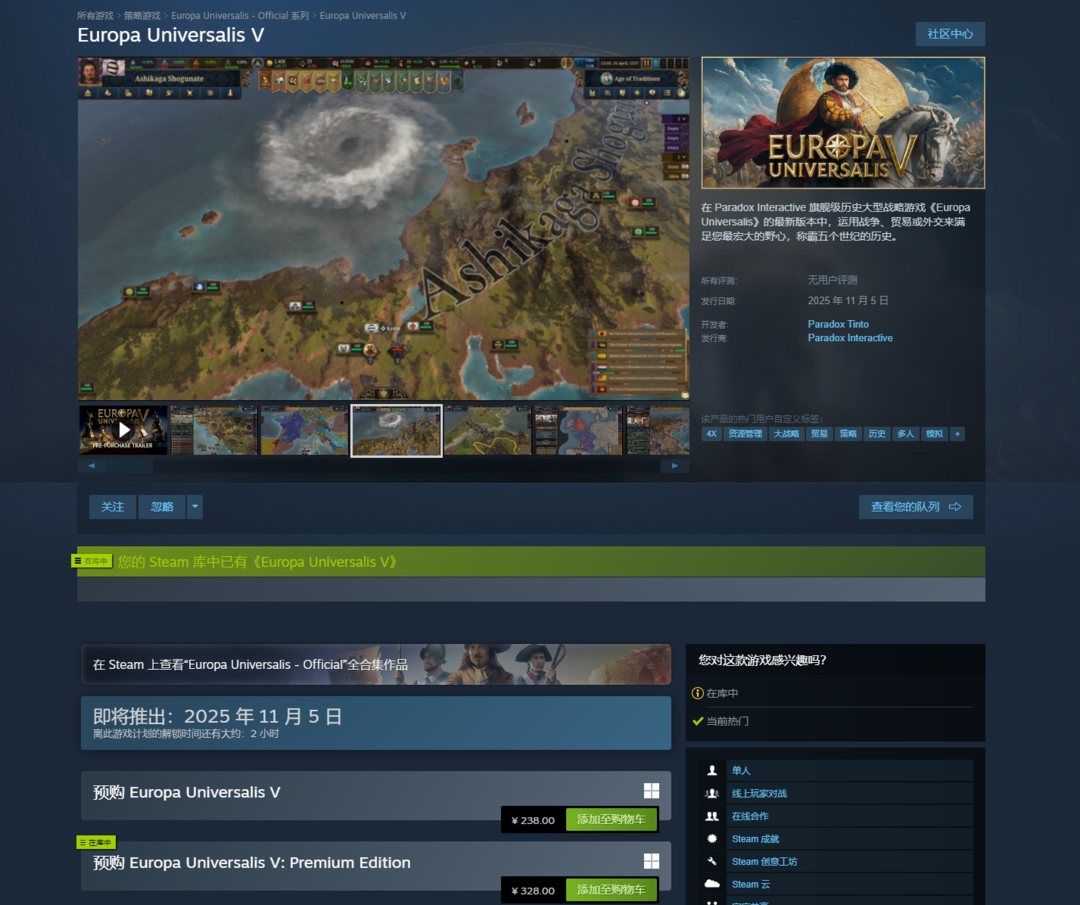
Task: Open the Paradox Tinto developer link
Action: click(x=838, y=324)
